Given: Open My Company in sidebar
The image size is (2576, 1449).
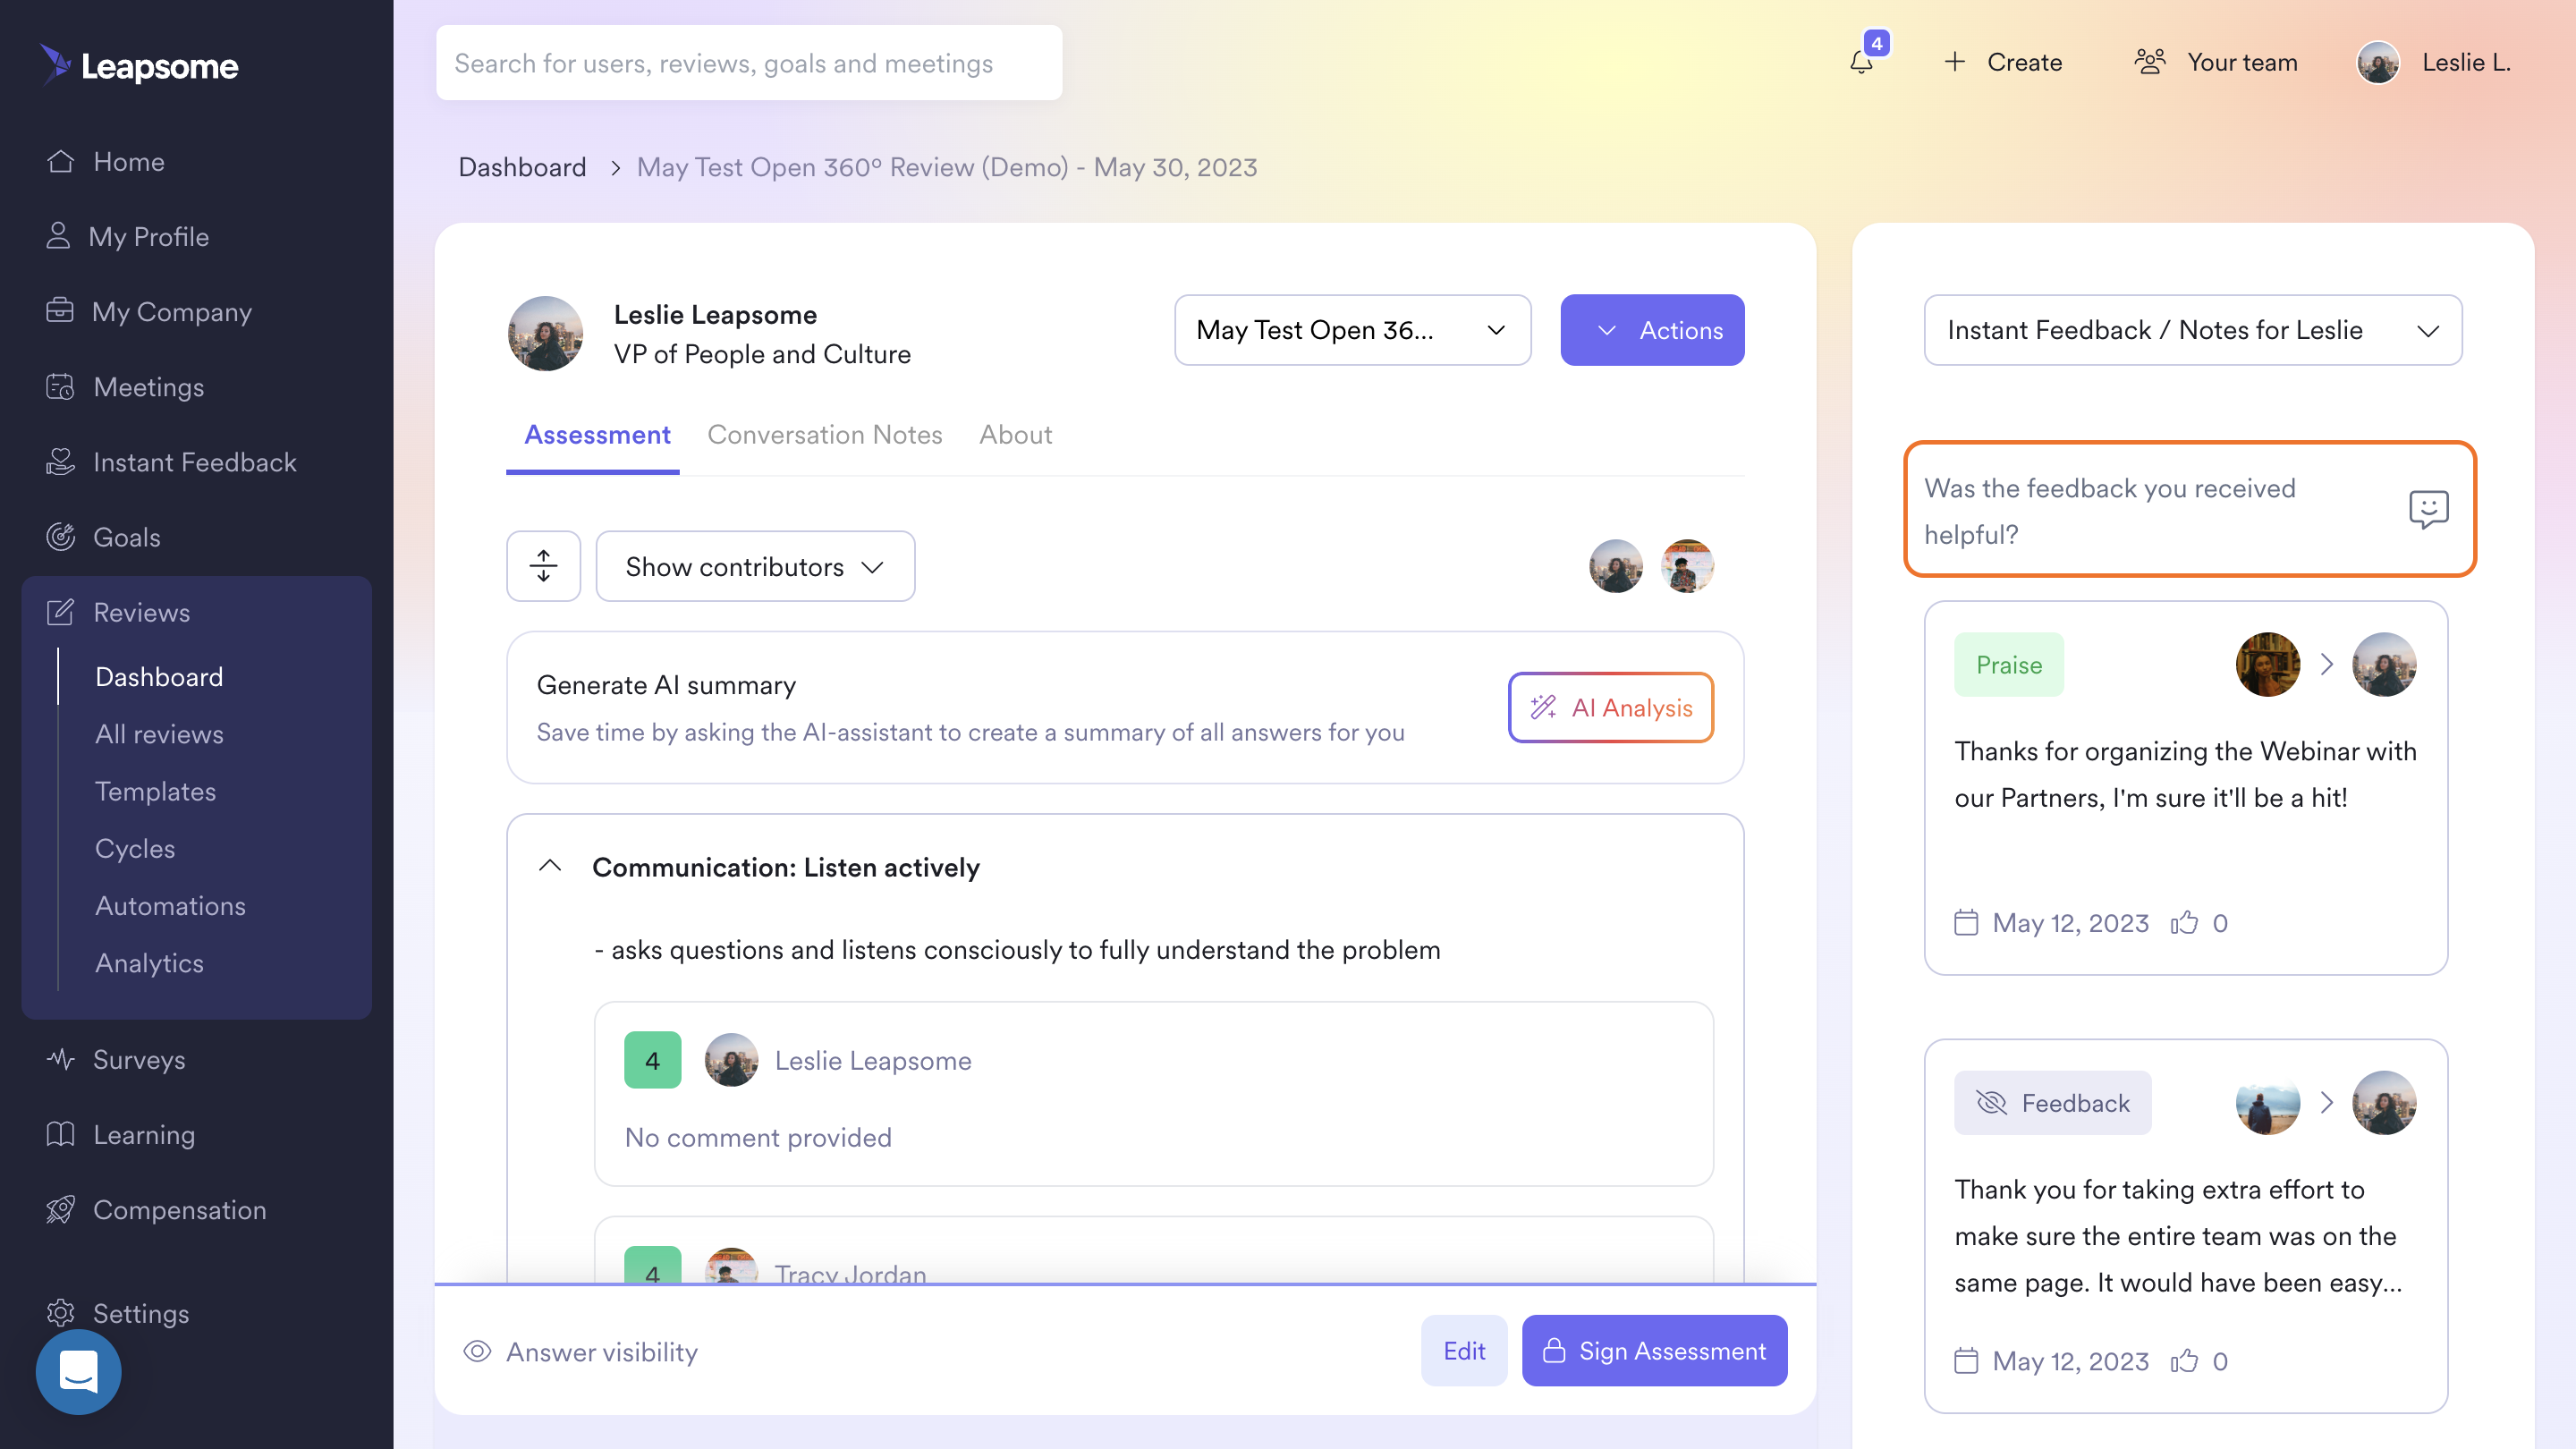Looking at the screenshot, I should 148,311.
